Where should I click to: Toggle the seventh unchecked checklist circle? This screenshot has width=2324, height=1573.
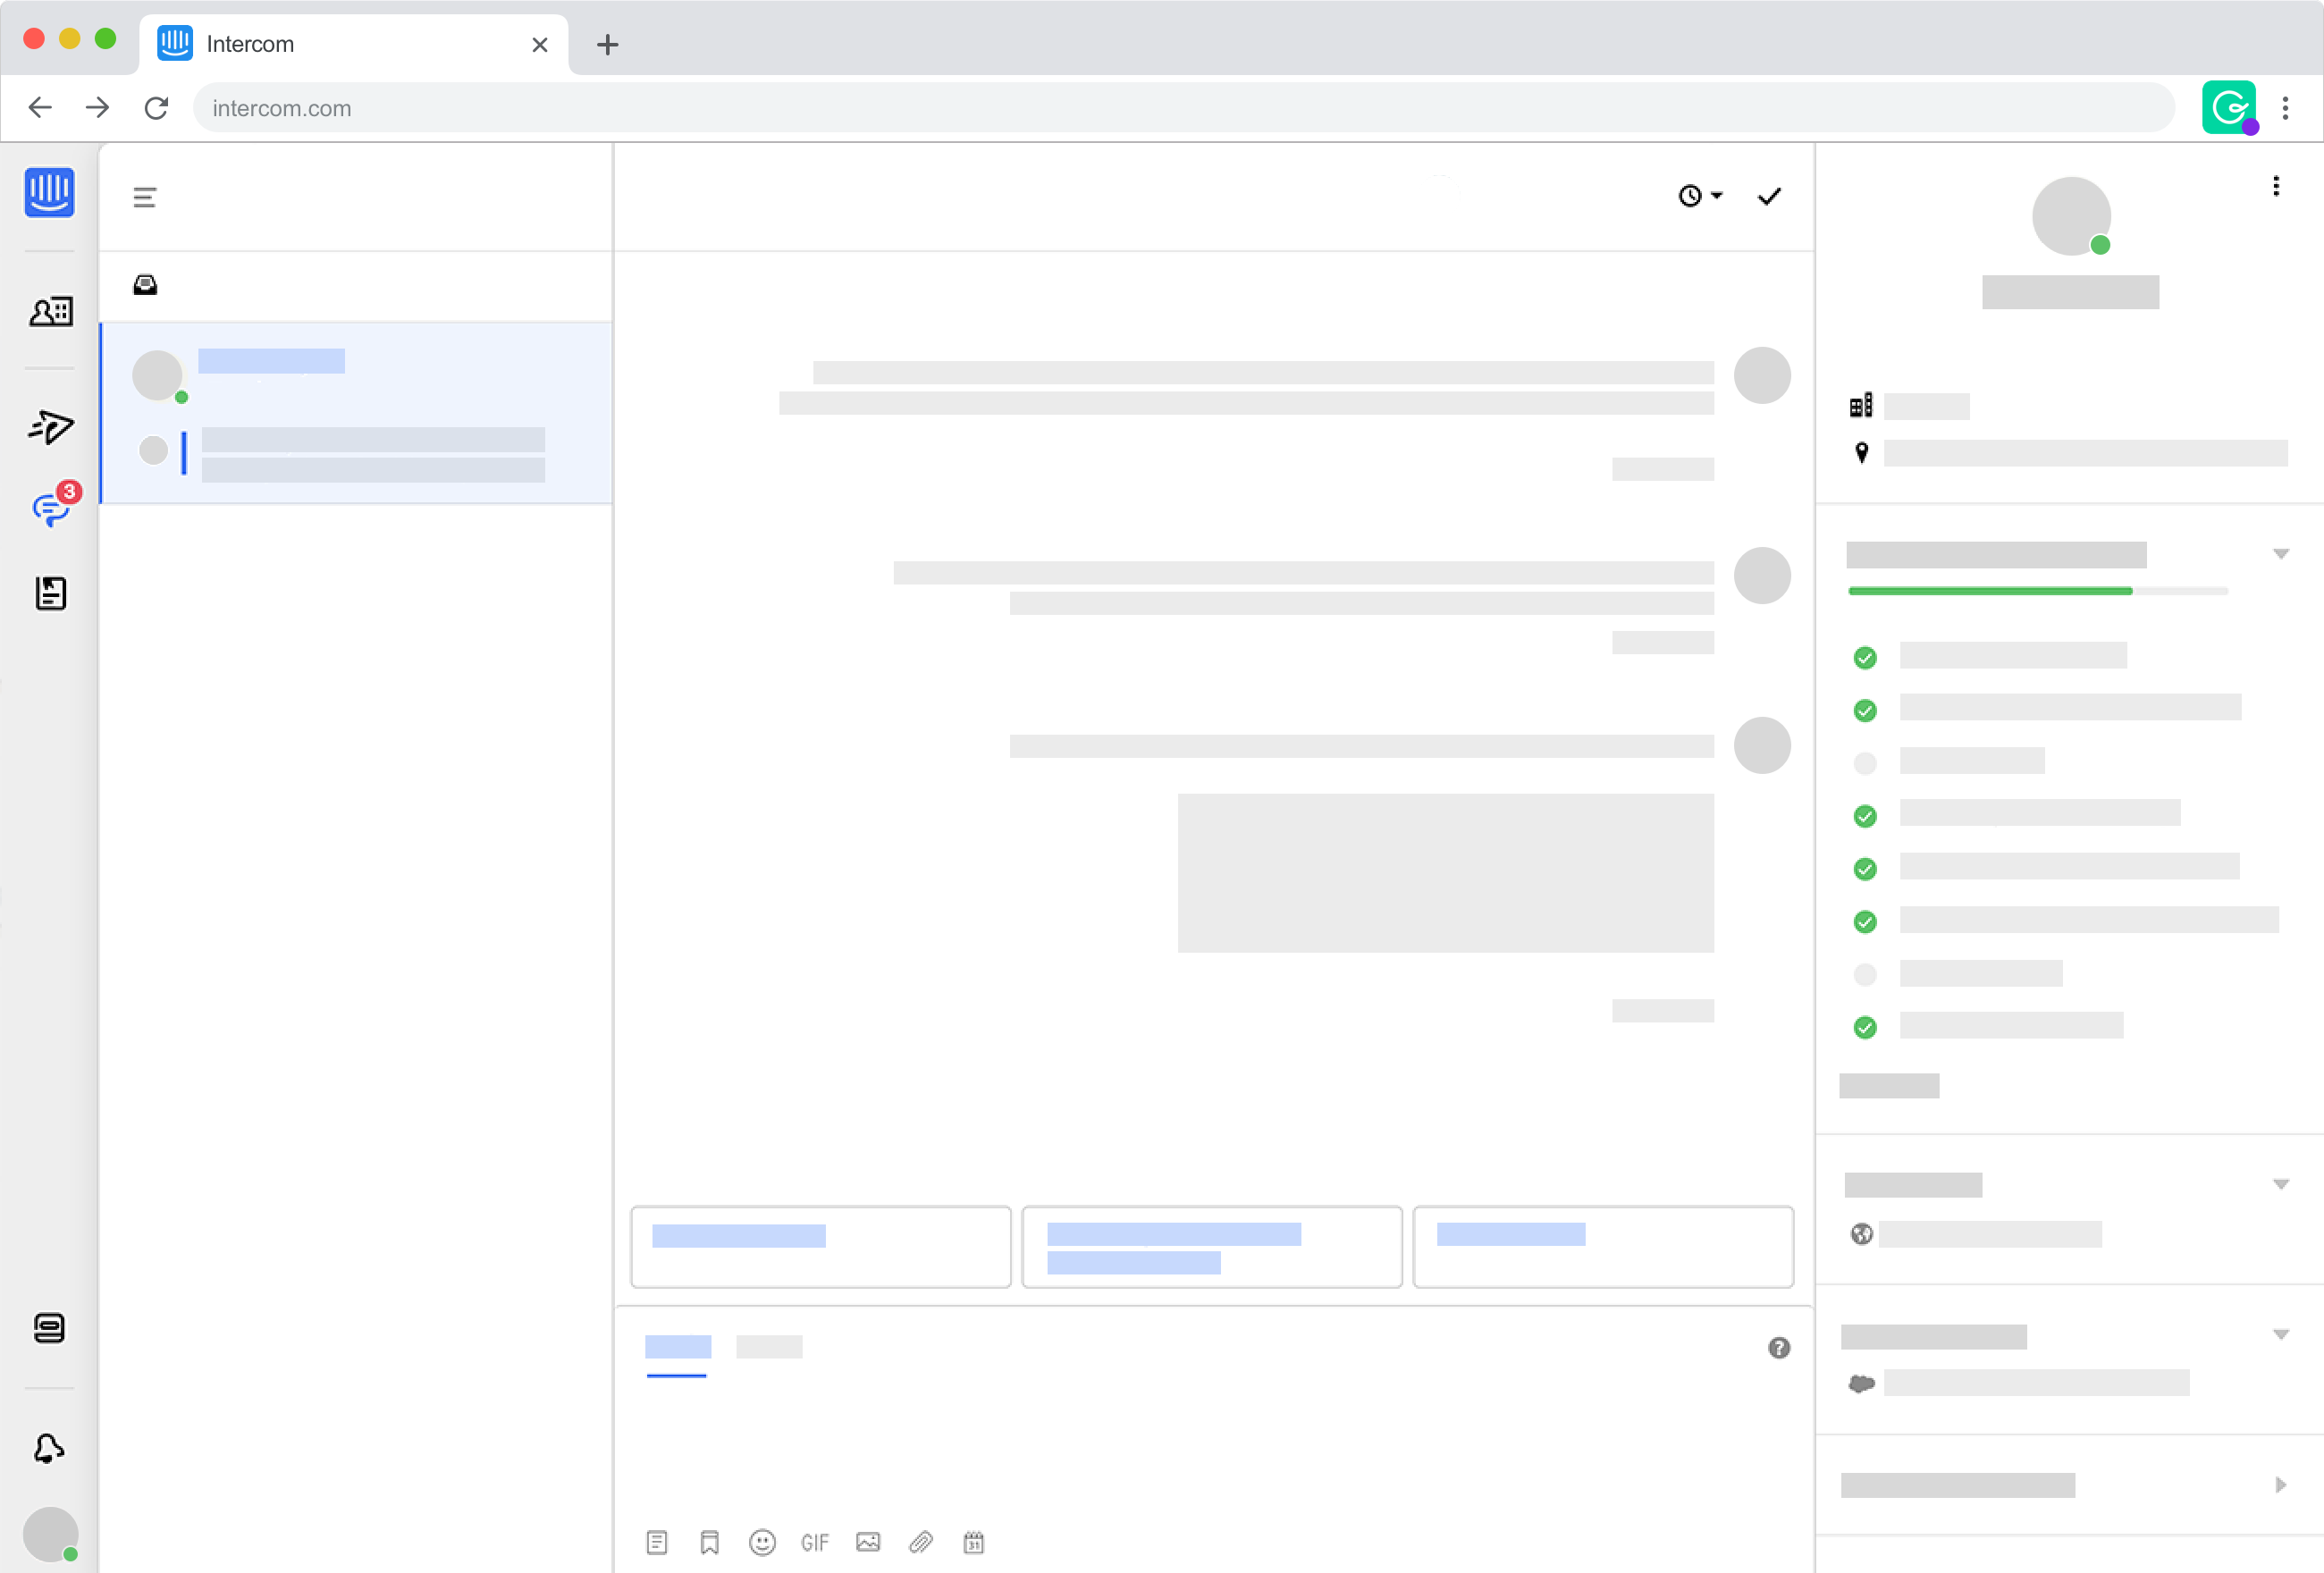click(1865, 975)
